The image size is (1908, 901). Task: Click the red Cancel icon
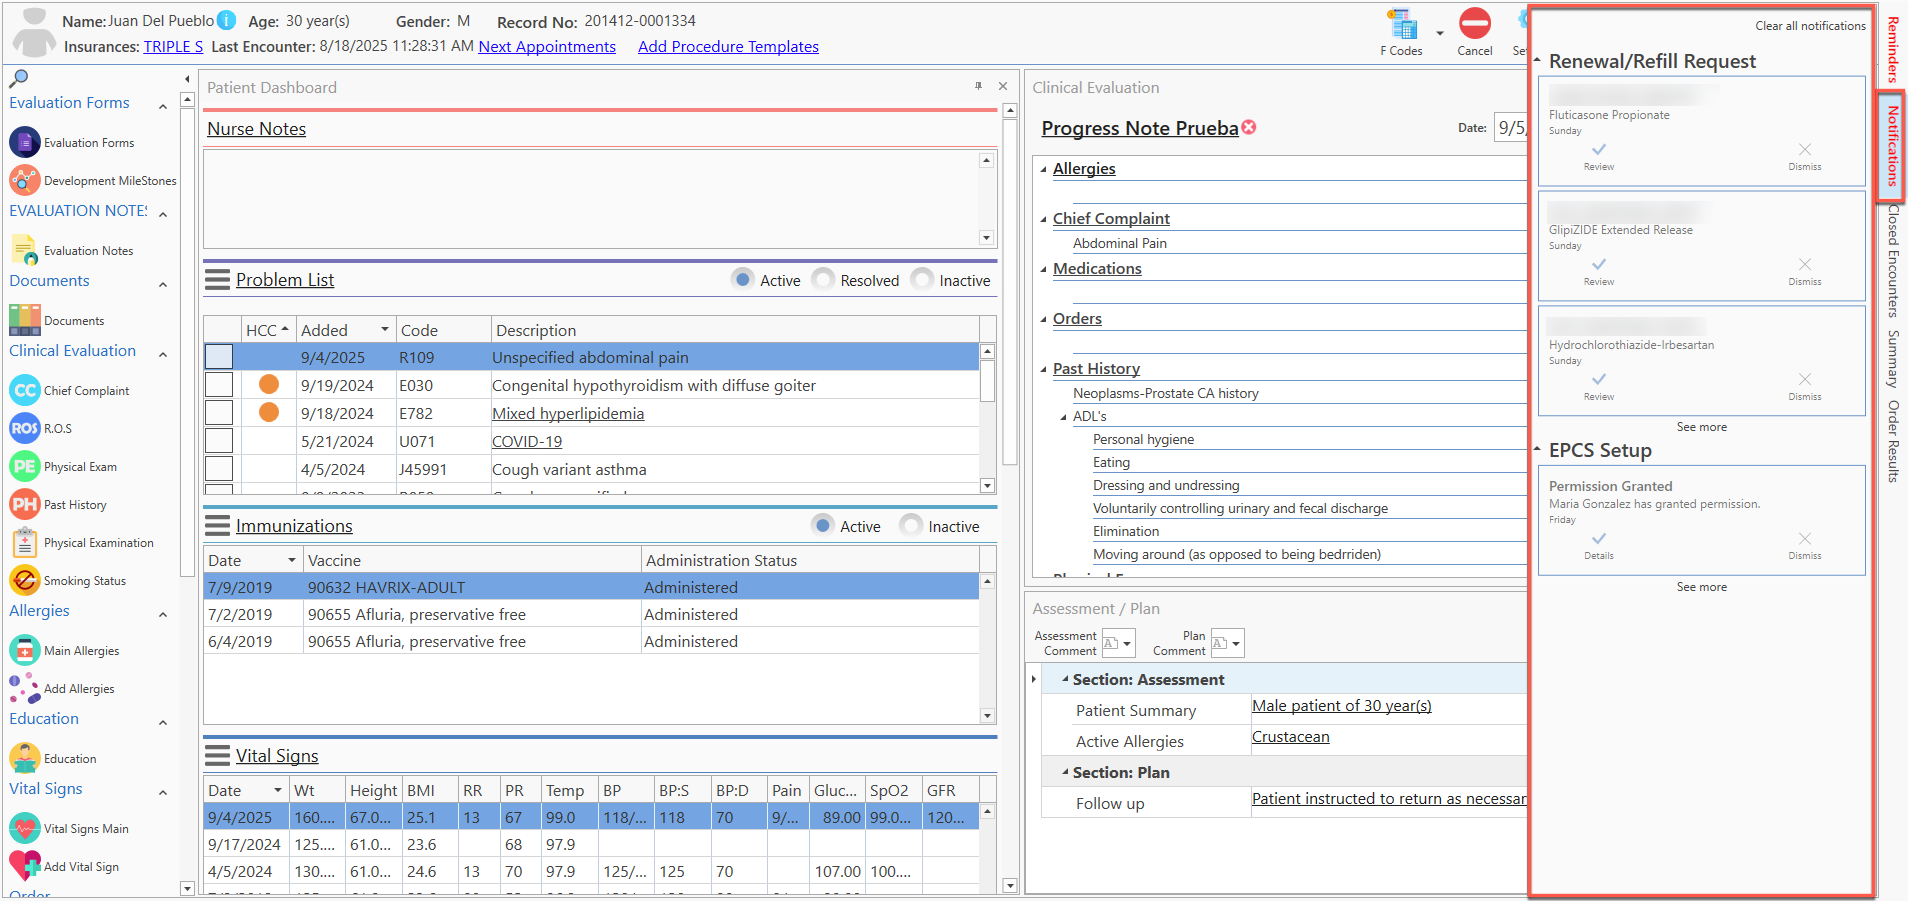click(1475, 23)
